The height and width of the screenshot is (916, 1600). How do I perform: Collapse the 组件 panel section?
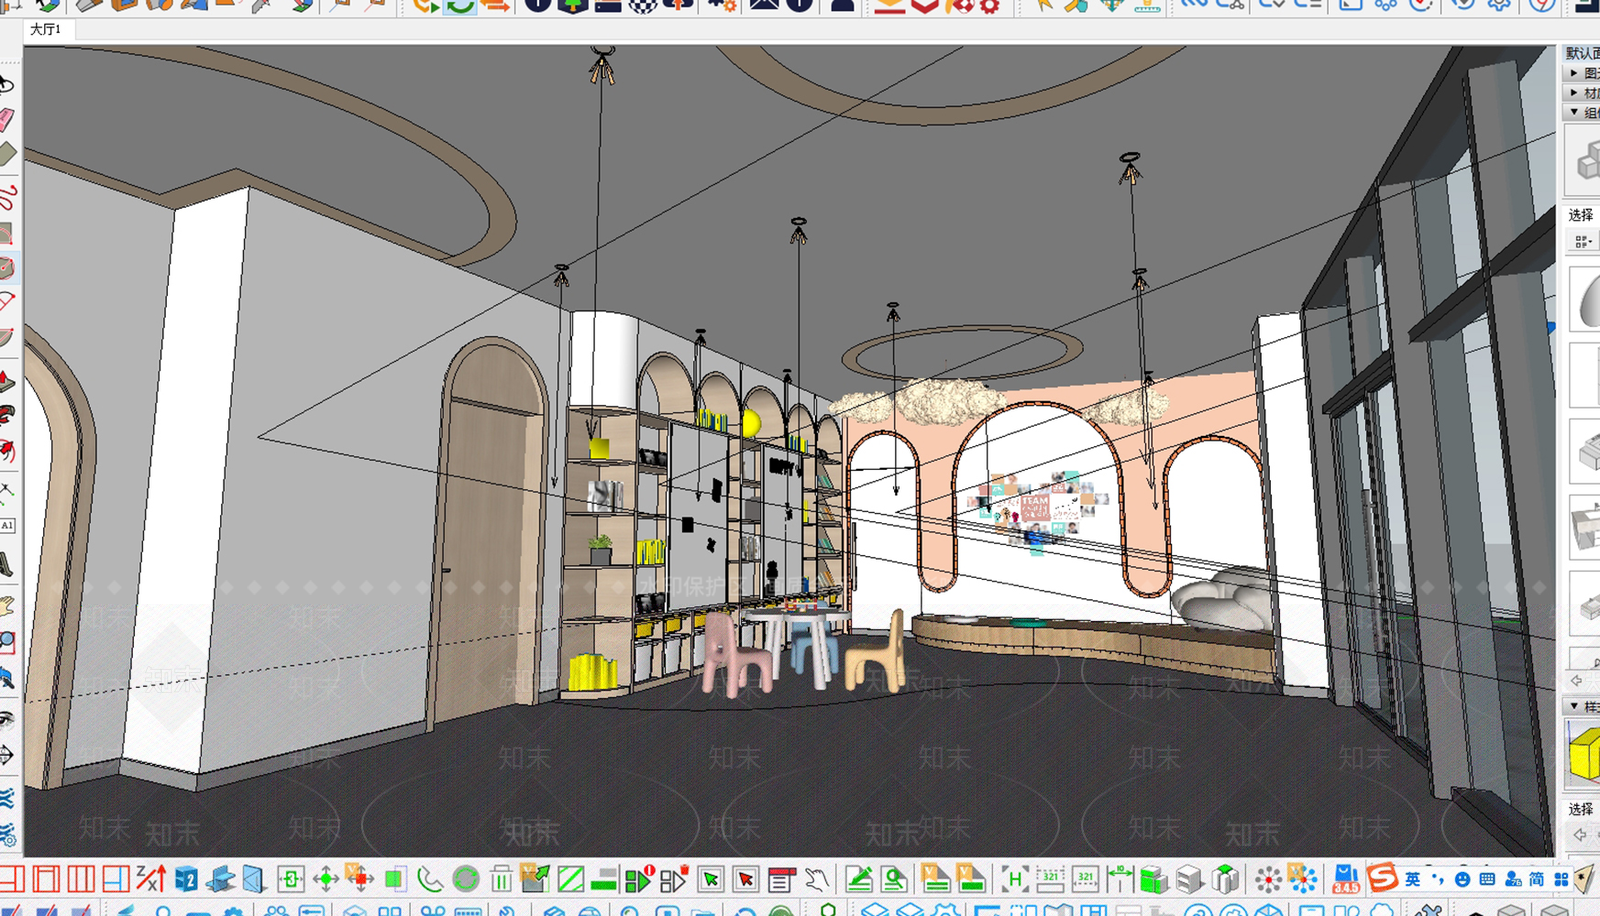click(x=1582, y=112)
